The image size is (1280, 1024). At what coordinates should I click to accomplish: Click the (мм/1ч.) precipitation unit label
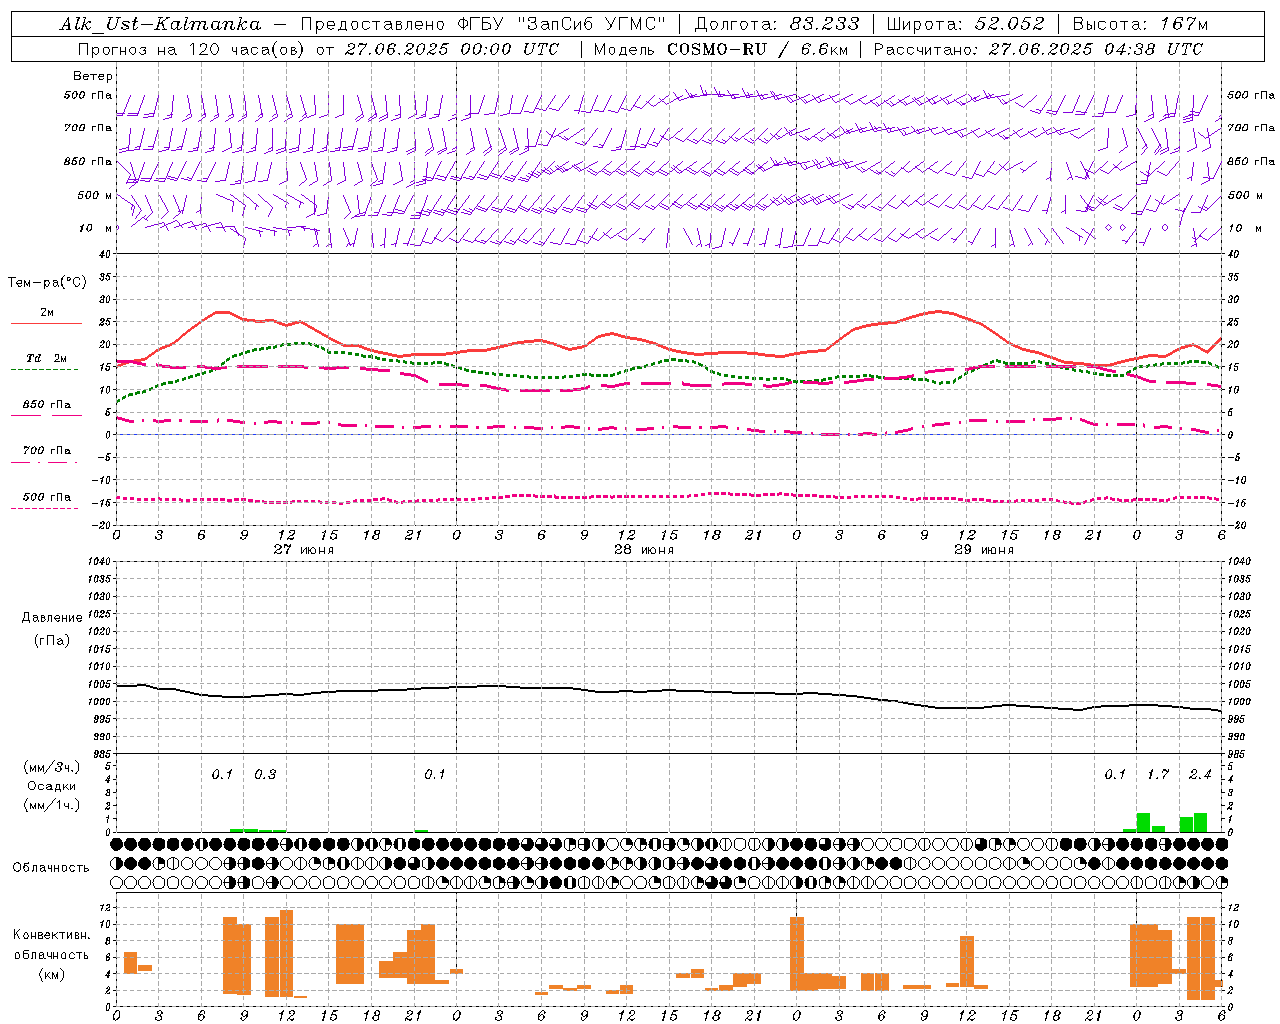tap(52, 805)
